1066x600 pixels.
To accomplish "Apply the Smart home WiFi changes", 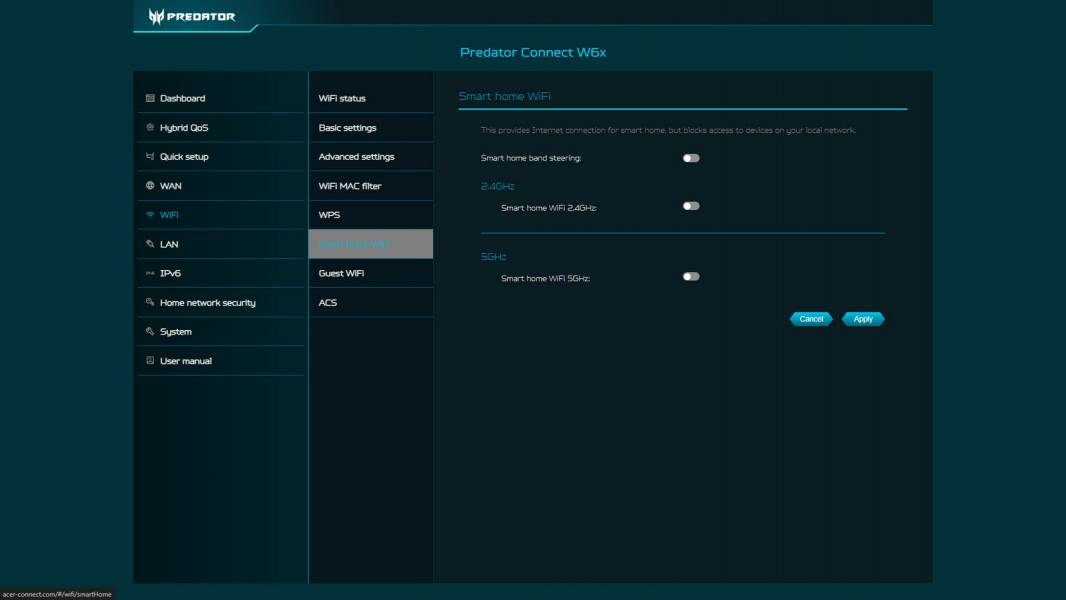I will (862, 319).
